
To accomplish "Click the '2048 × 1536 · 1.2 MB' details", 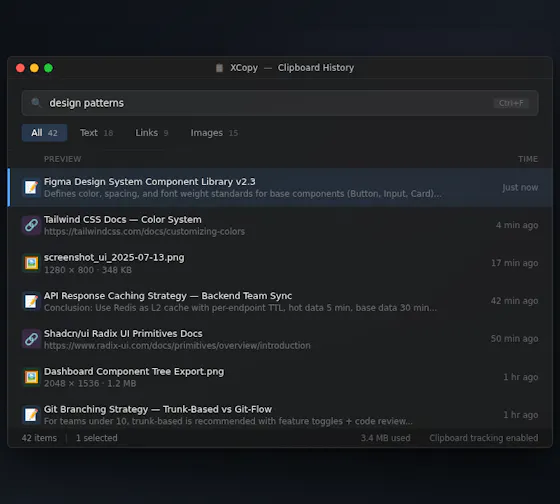I will click(90, 383).
